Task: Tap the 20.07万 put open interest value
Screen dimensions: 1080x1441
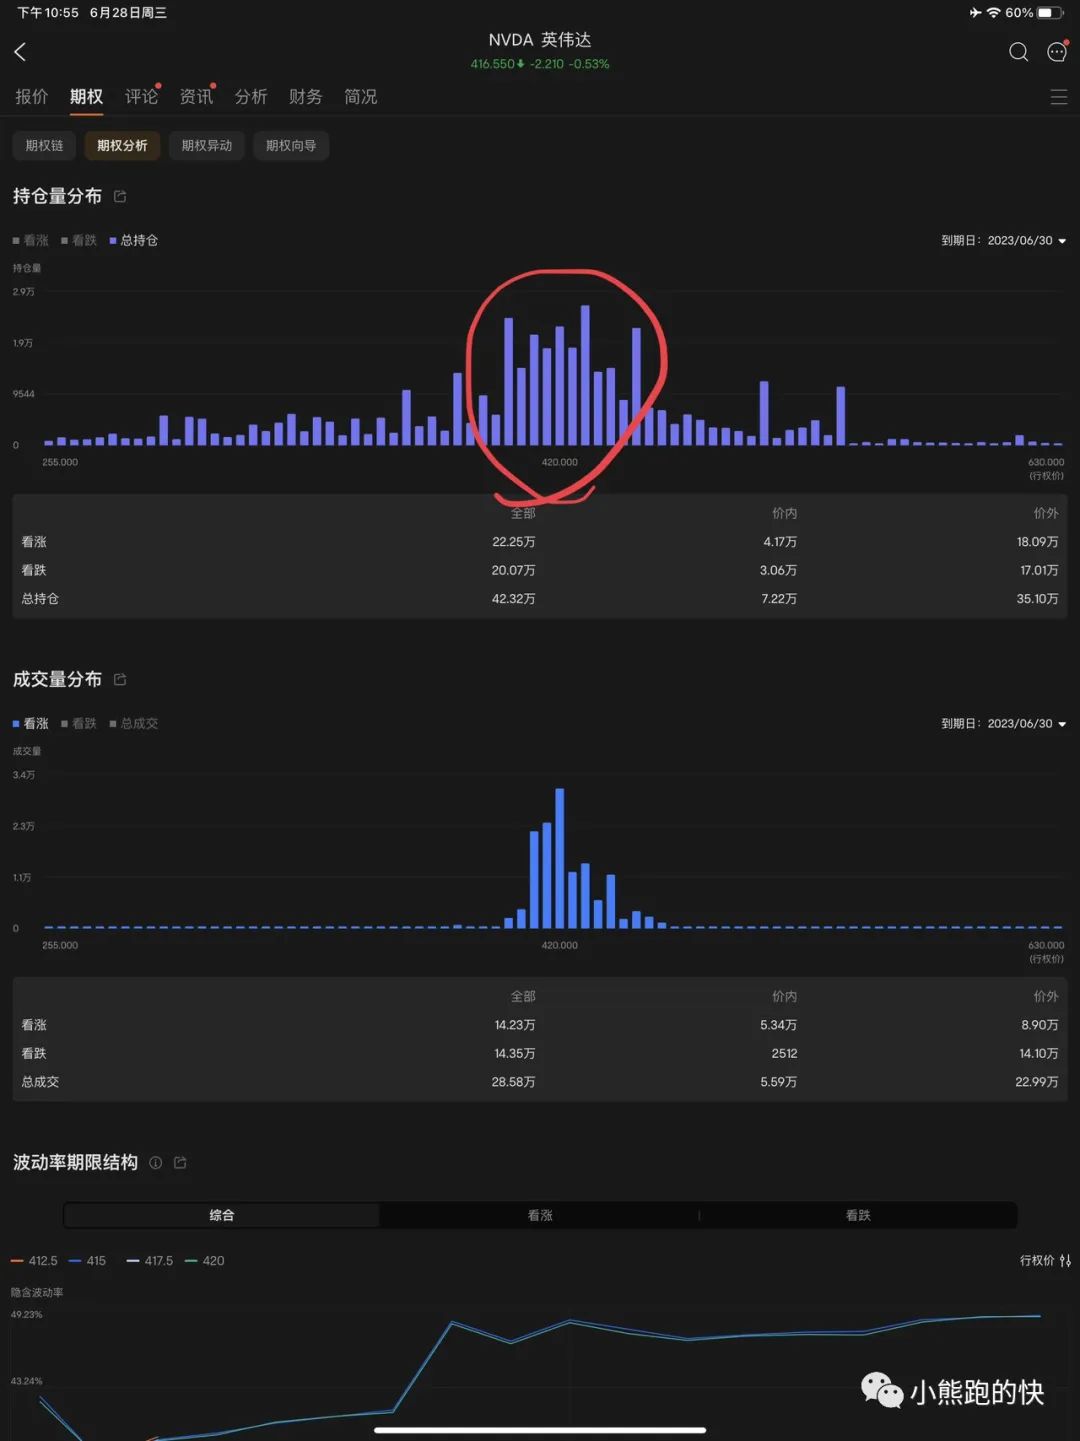Action: [x=514, y=570]
